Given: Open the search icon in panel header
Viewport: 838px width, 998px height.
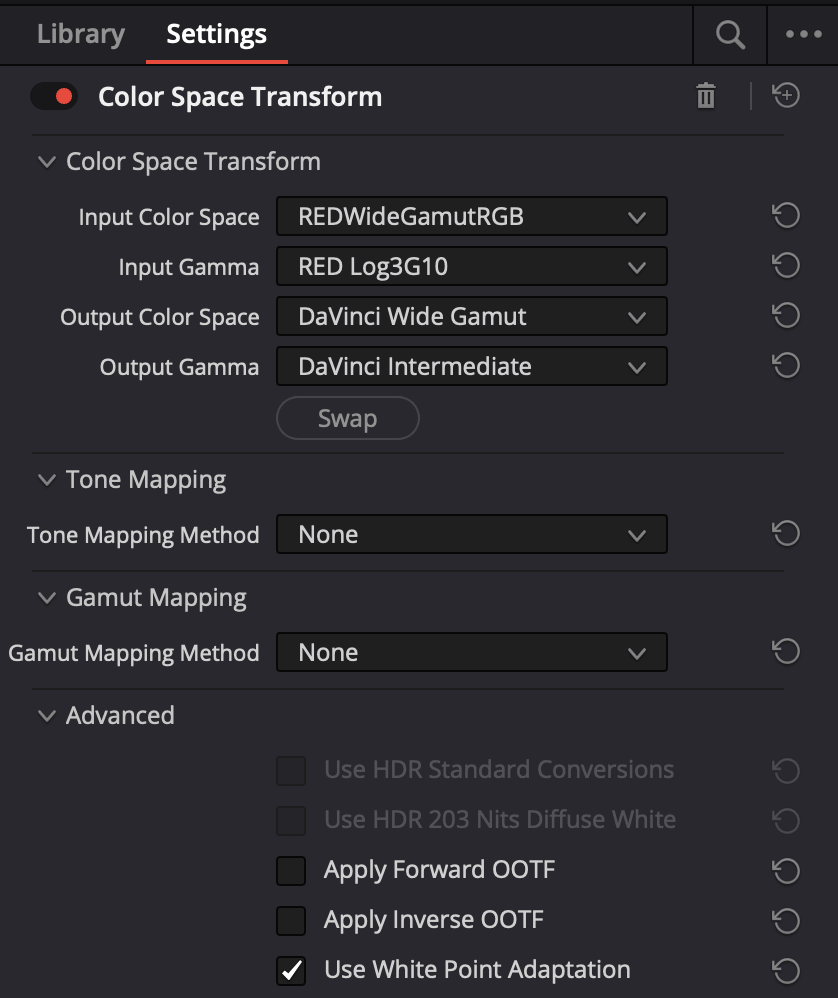Looking at the screenshot, I should 730,34.
